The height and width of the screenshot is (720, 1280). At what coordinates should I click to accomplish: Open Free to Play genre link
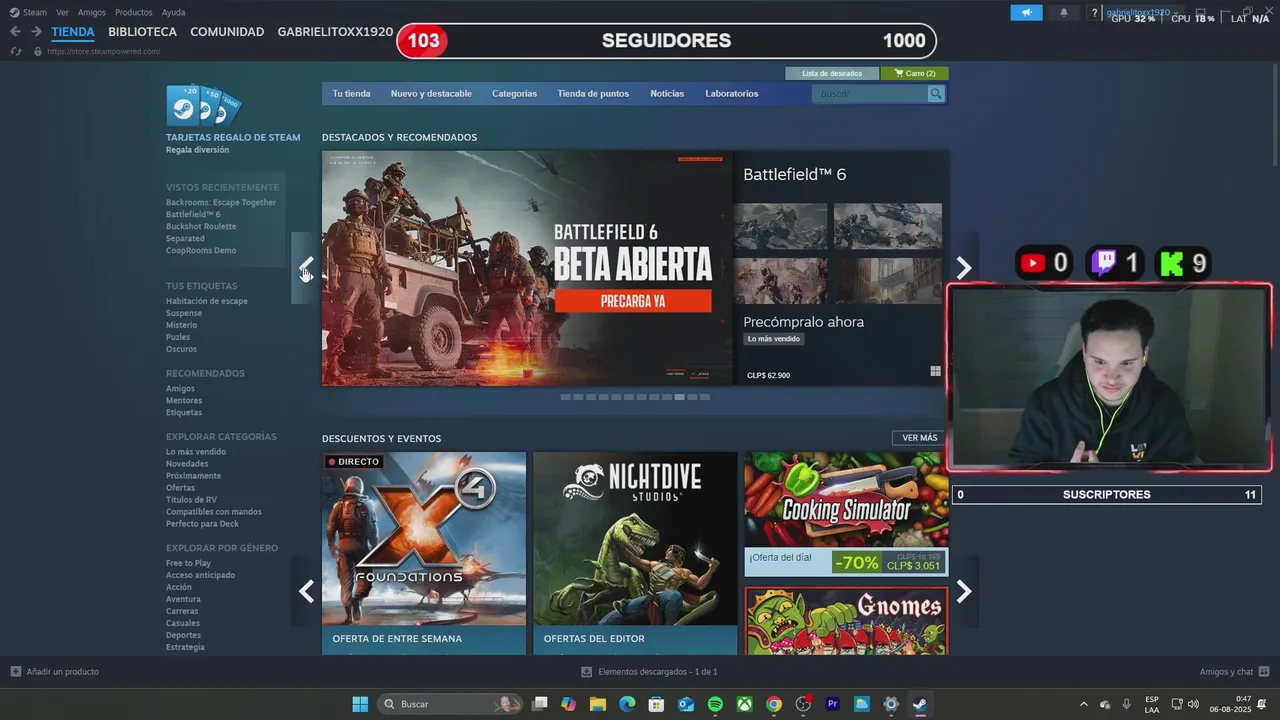188,563
